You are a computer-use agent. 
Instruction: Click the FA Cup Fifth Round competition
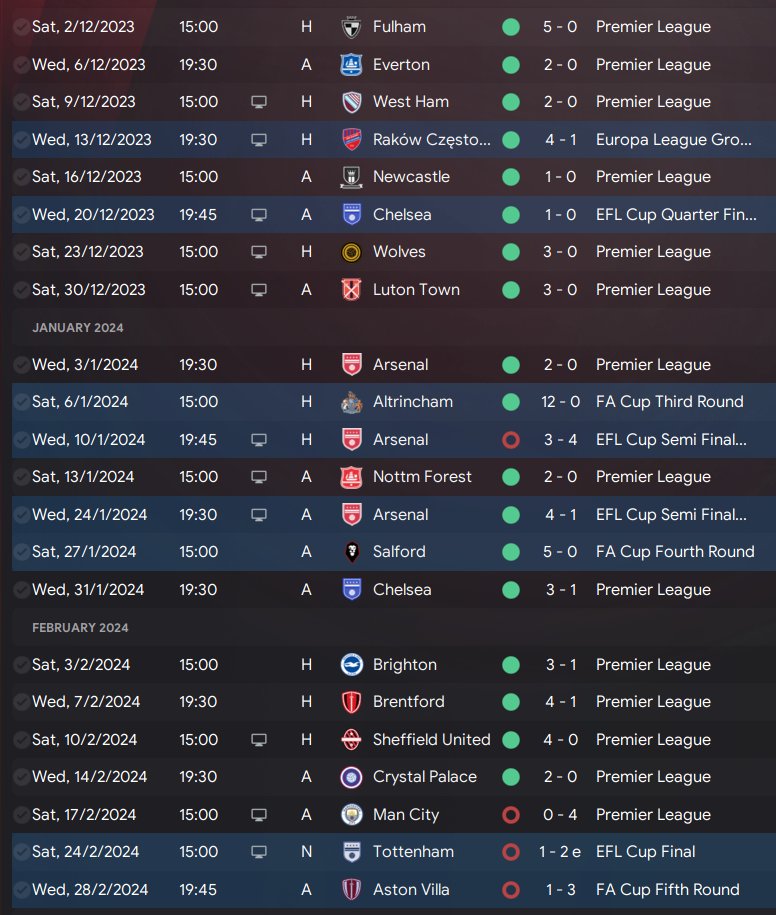[x=667, y=890]
